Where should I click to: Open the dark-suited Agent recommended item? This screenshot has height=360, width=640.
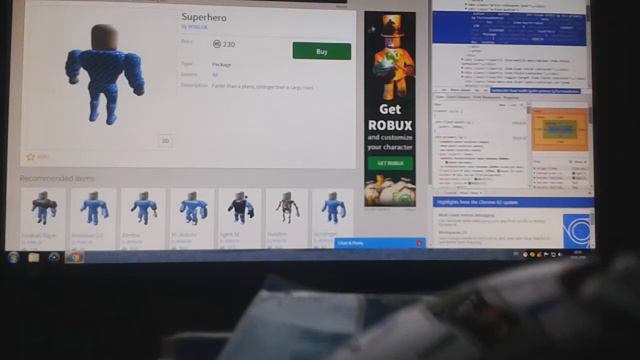240,218
